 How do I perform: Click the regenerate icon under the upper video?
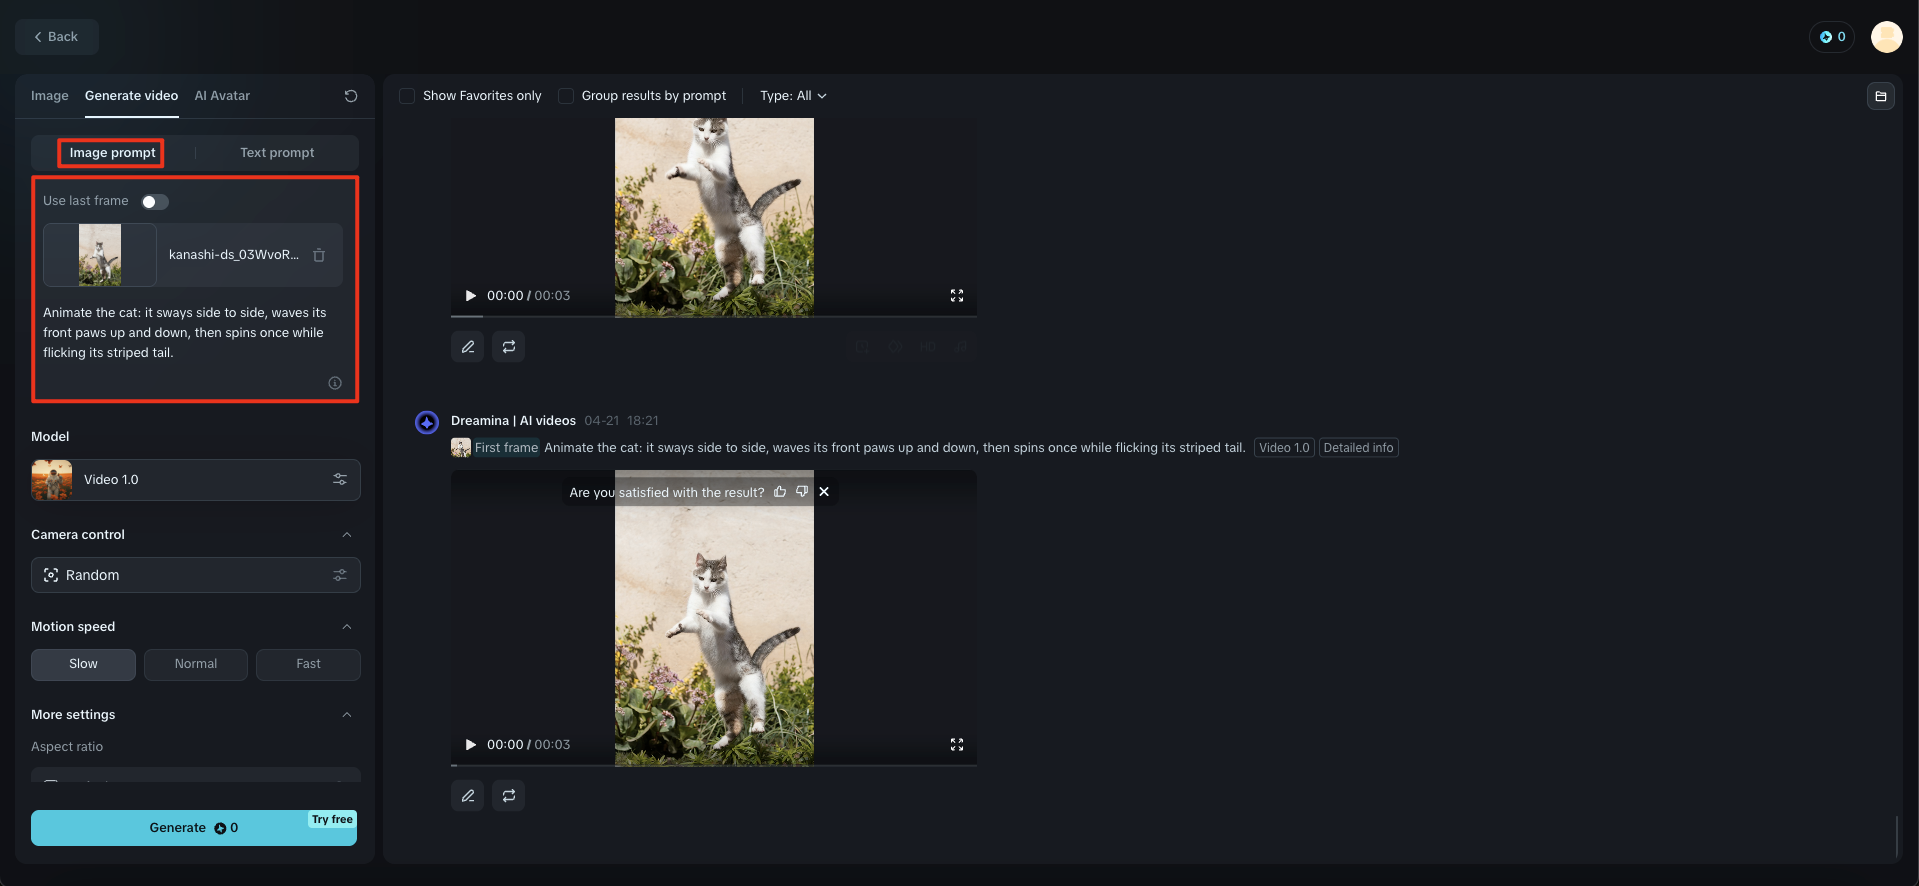pyautogui.click(x=508, y=347)
